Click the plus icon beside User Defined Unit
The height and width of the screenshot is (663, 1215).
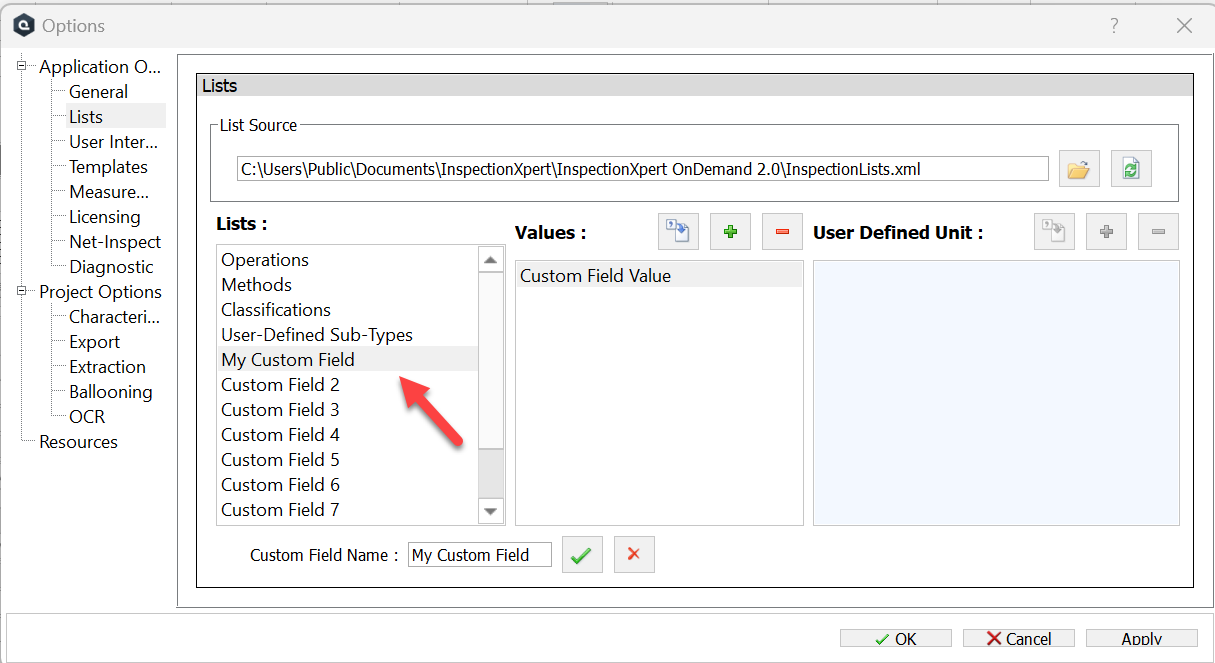[1106, 231]
